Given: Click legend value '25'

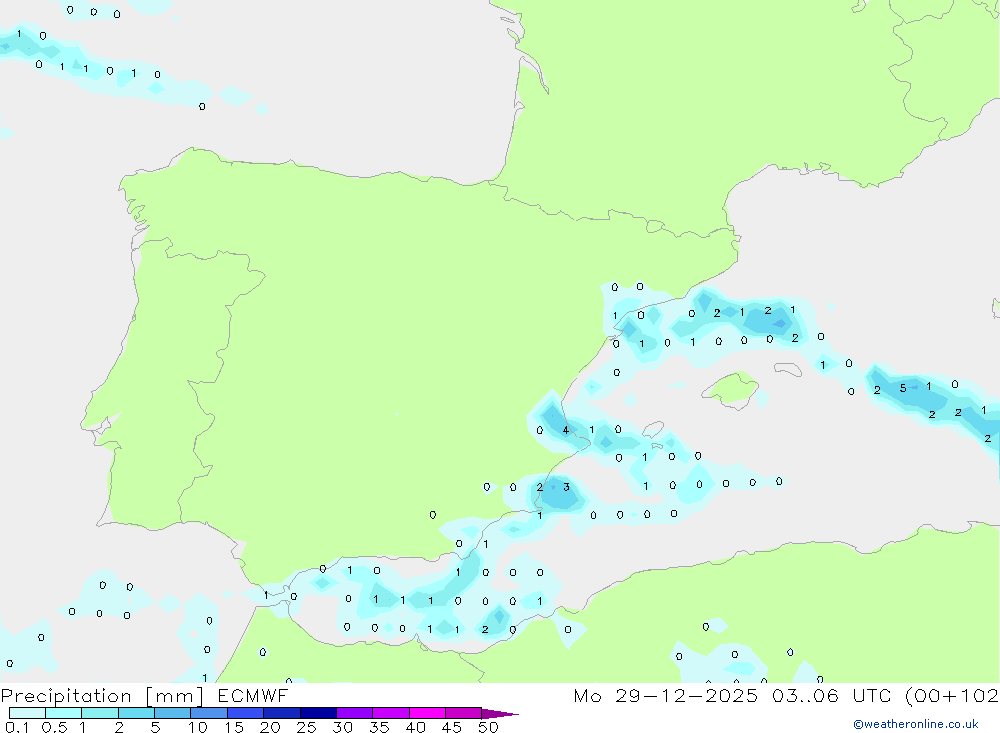Looking at the screenshot, I should click(x=306, y=727).
